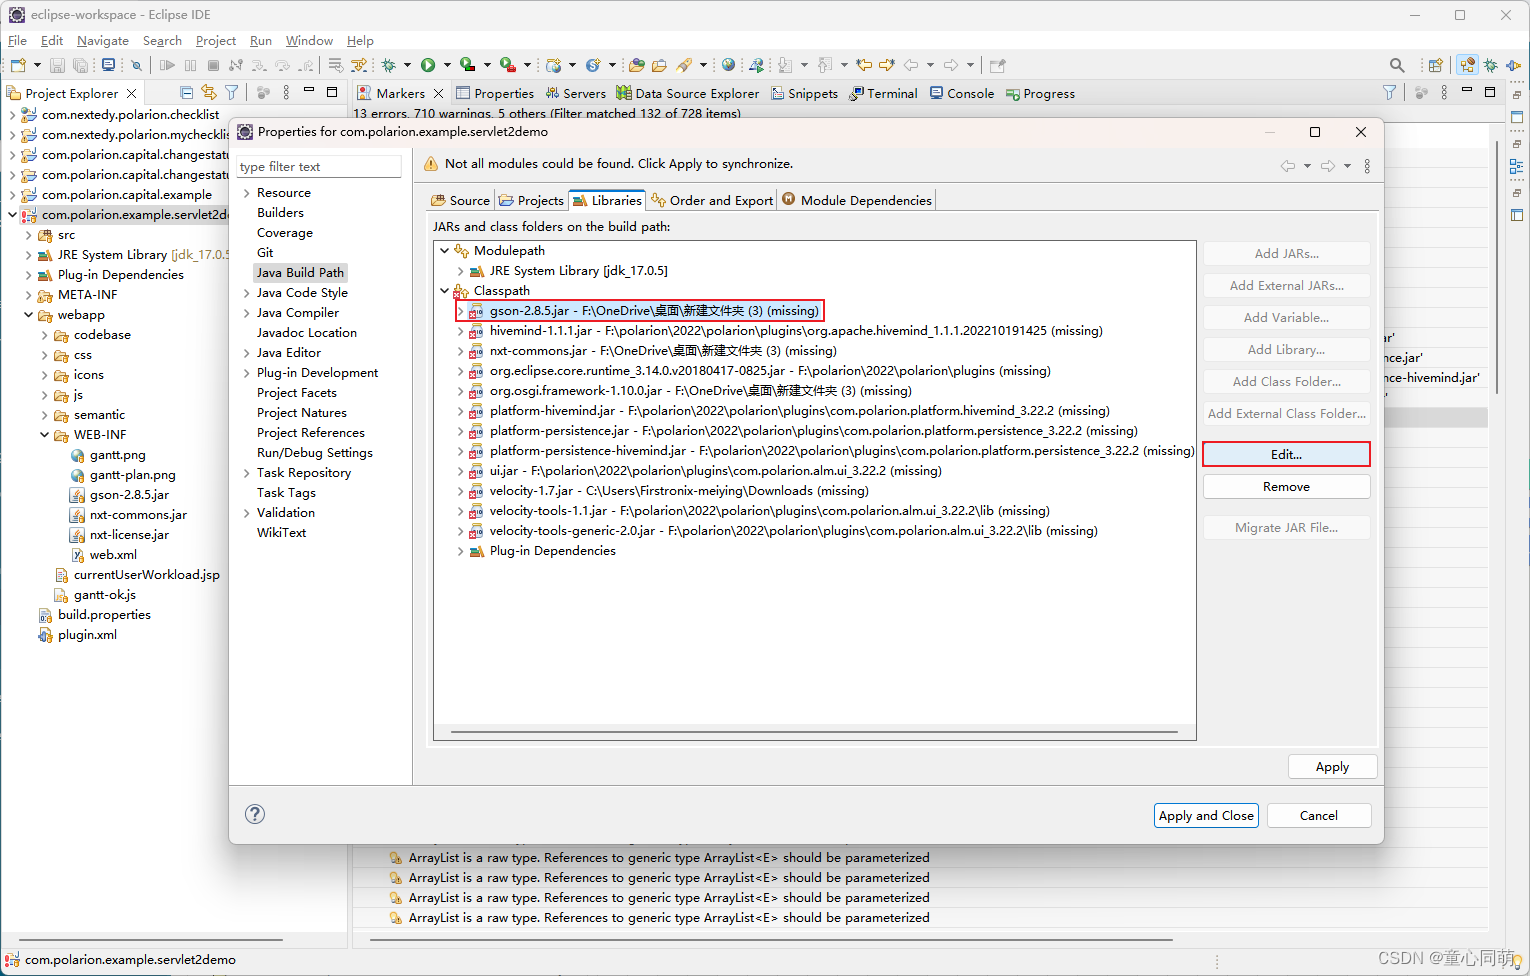Click the Pin Editor toolbar icon
Image resolution: width=1530 pixels, height=976 pixels.
[997, 65]
